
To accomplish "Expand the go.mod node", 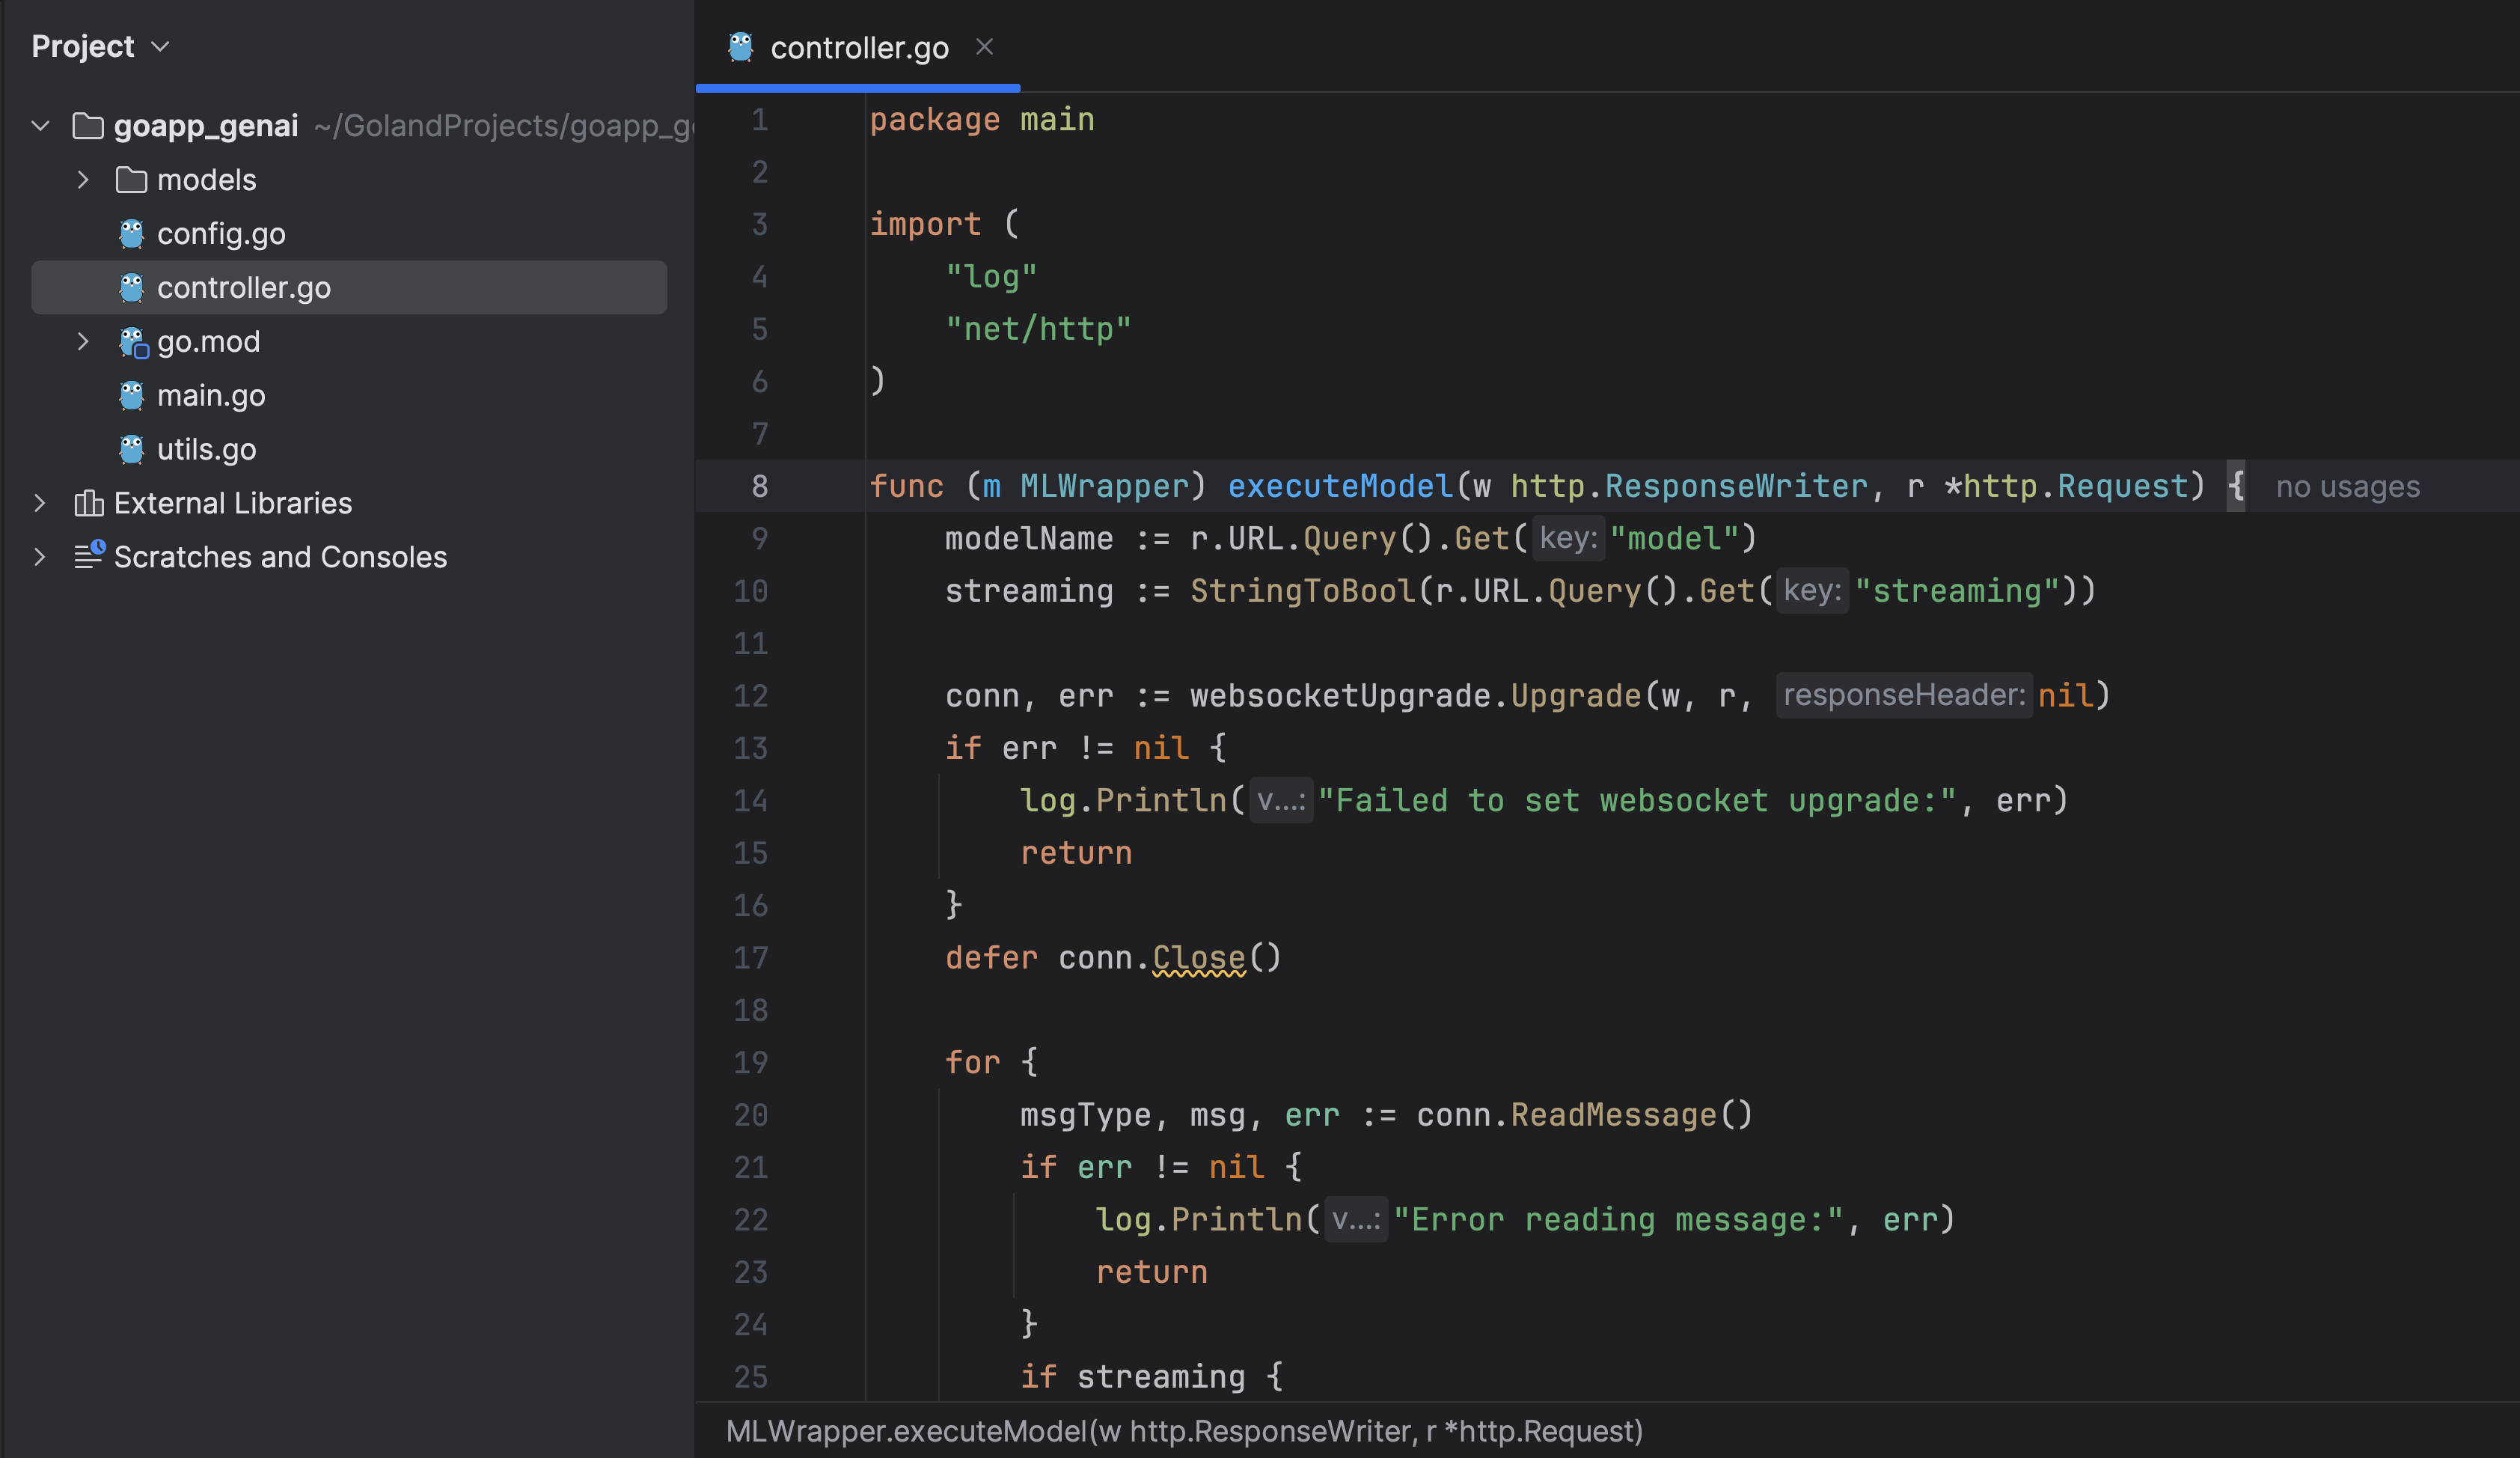I will (x=83, y=342).
